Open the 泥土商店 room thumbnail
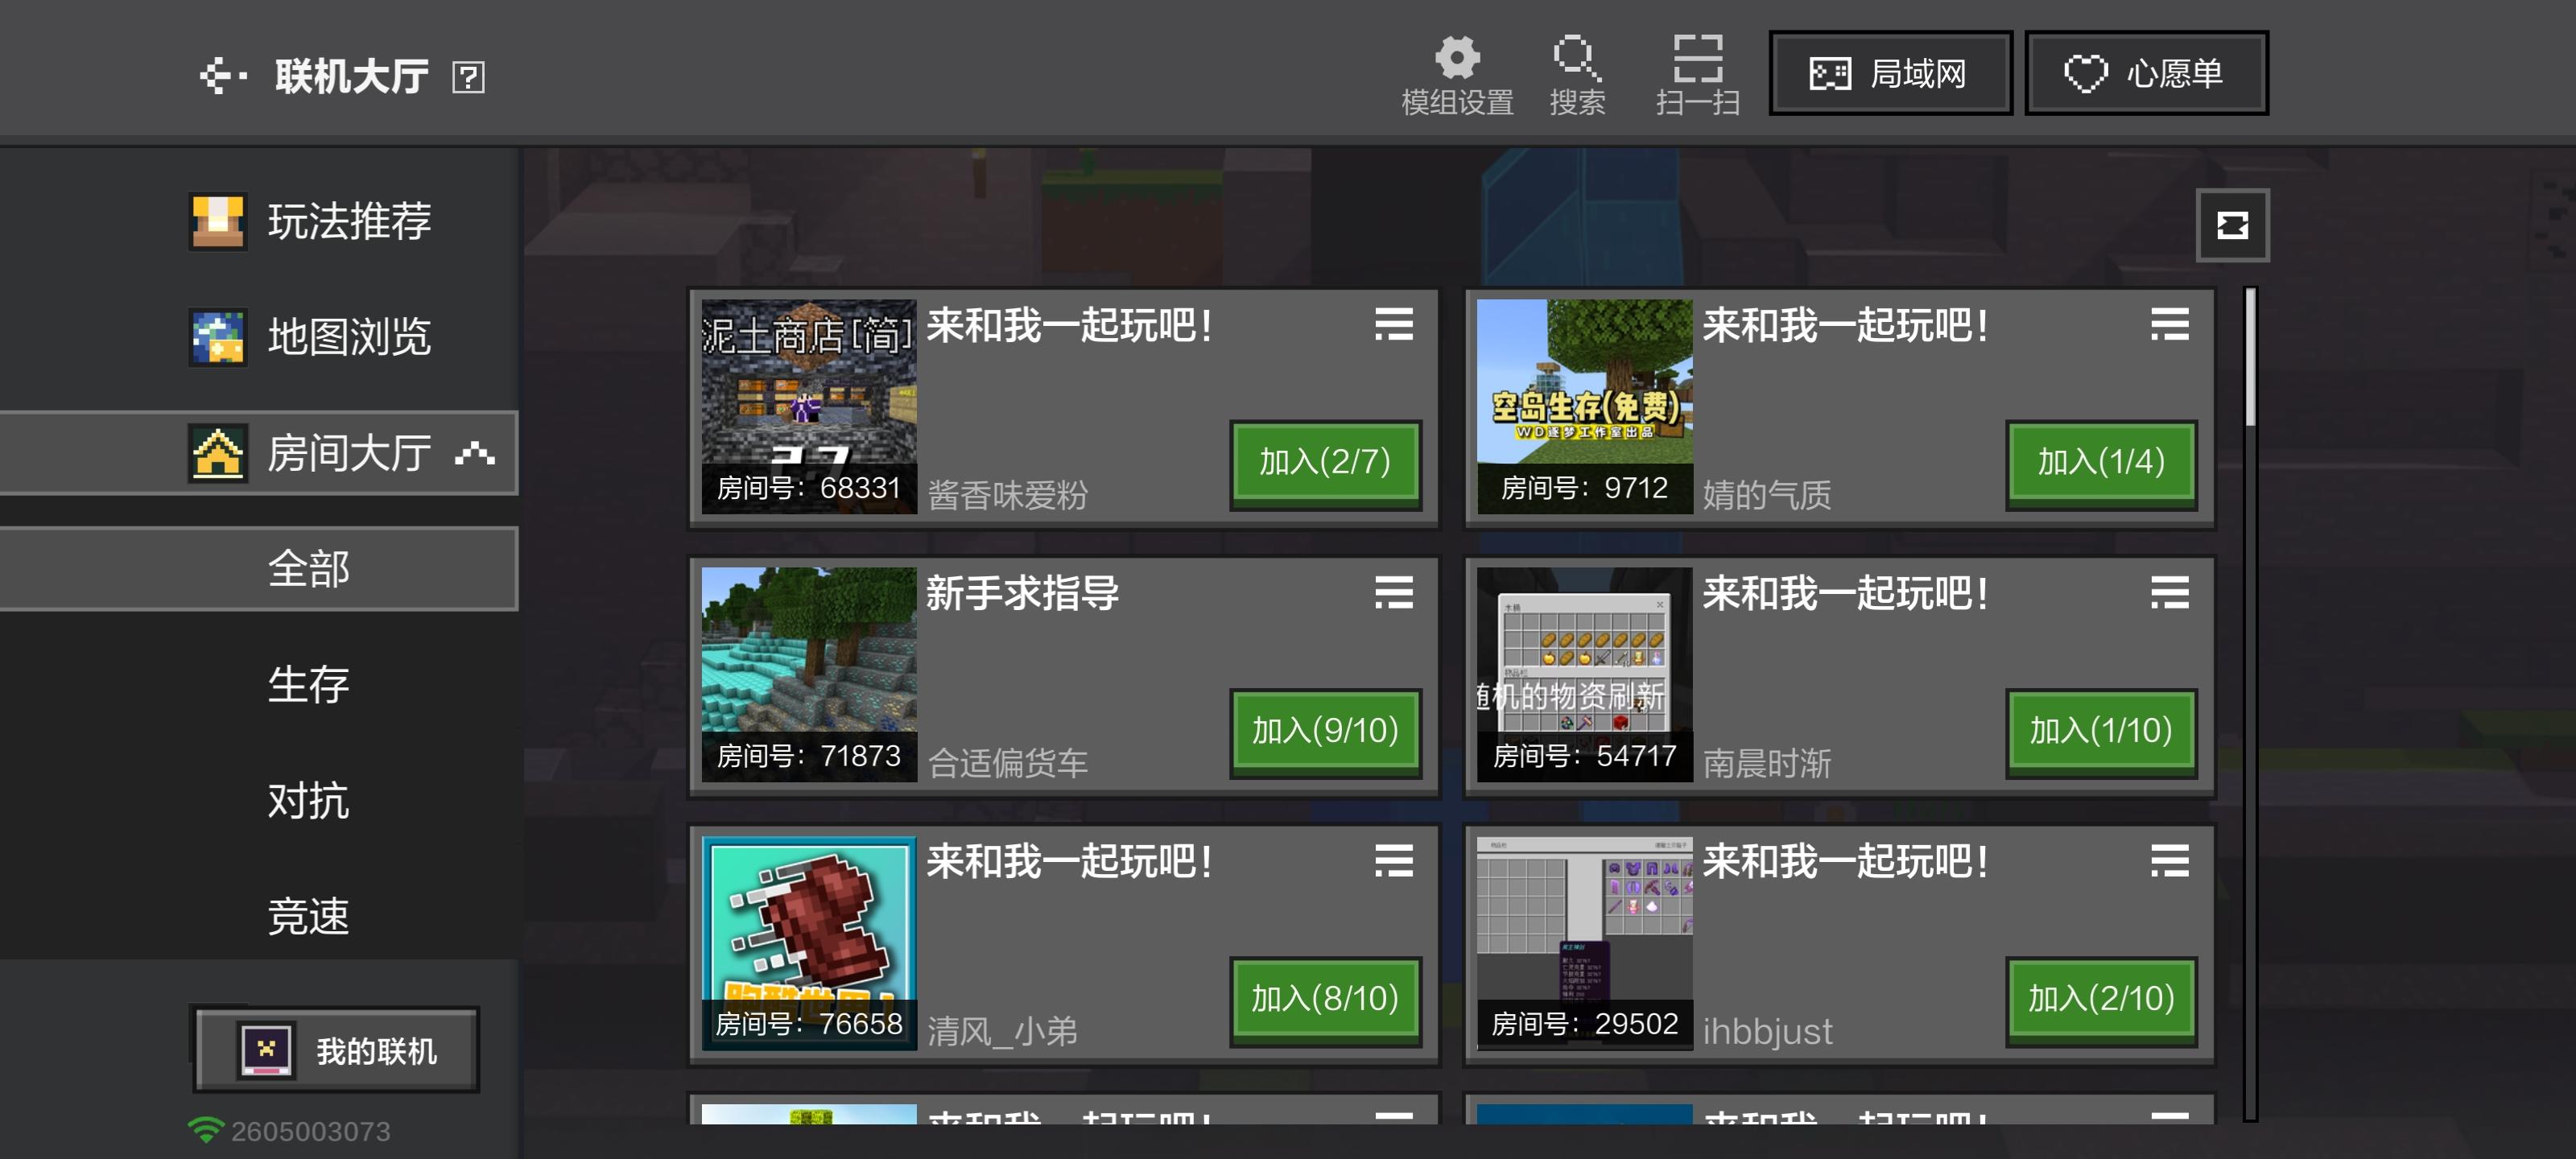Viewport: 2576px width, 1159px height. tap(809, 406)
